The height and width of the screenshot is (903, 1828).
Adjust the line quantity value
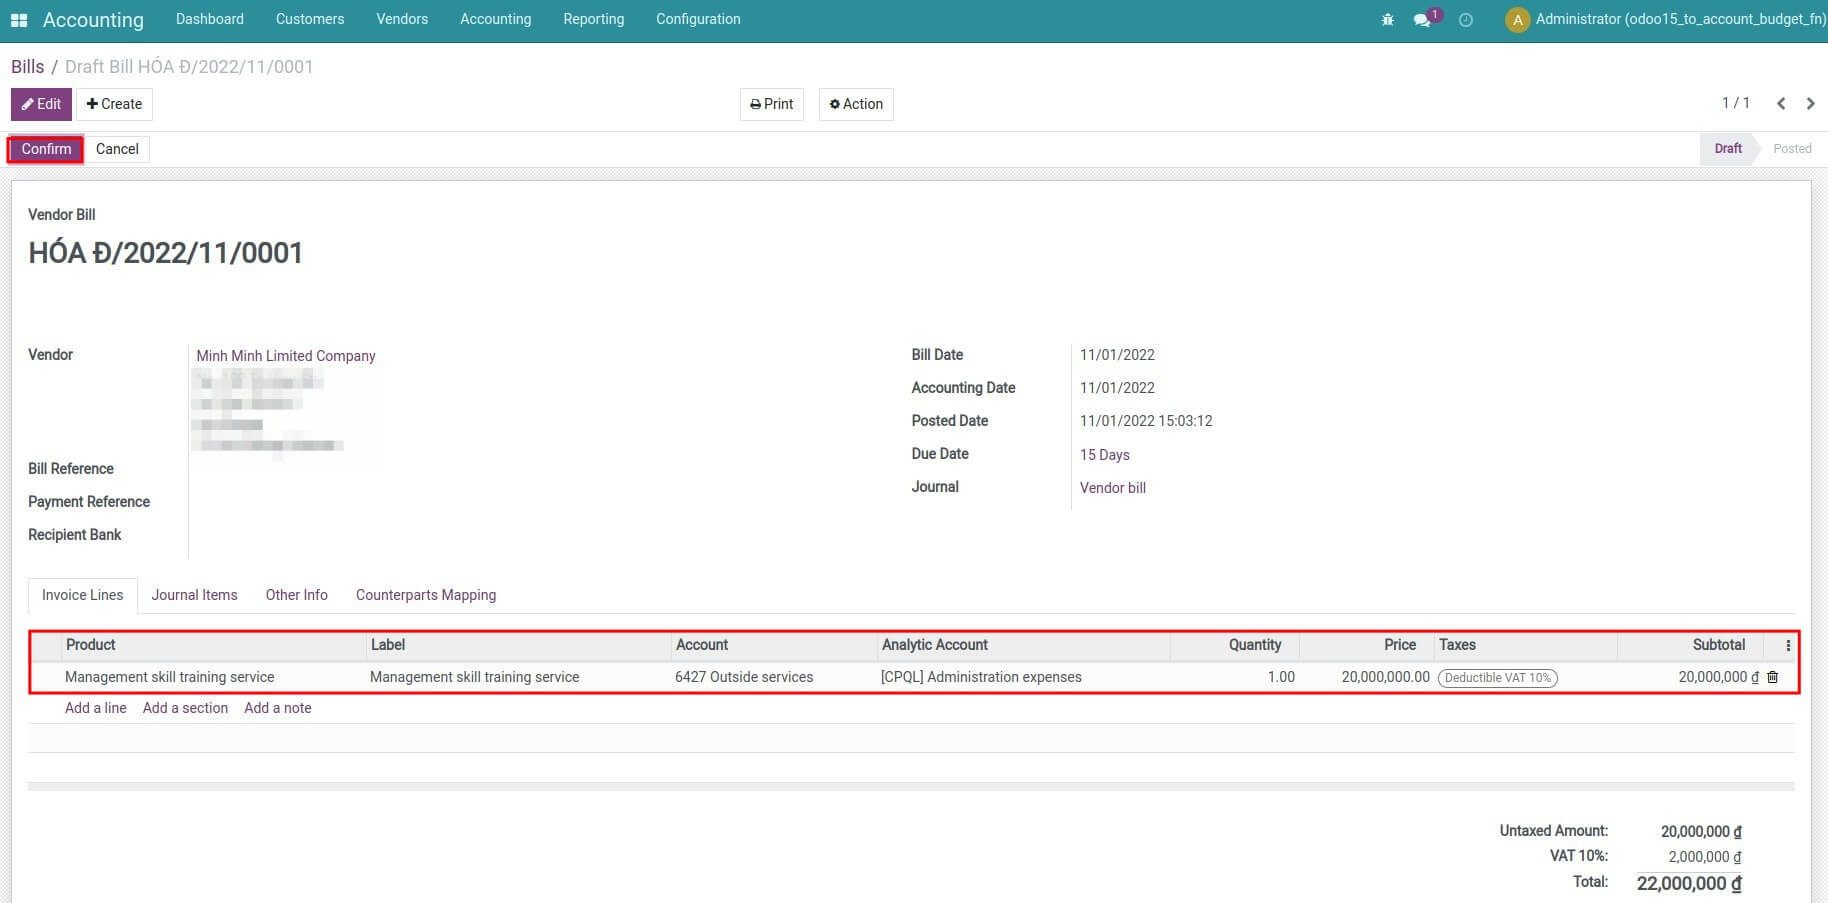point(1280,677)
